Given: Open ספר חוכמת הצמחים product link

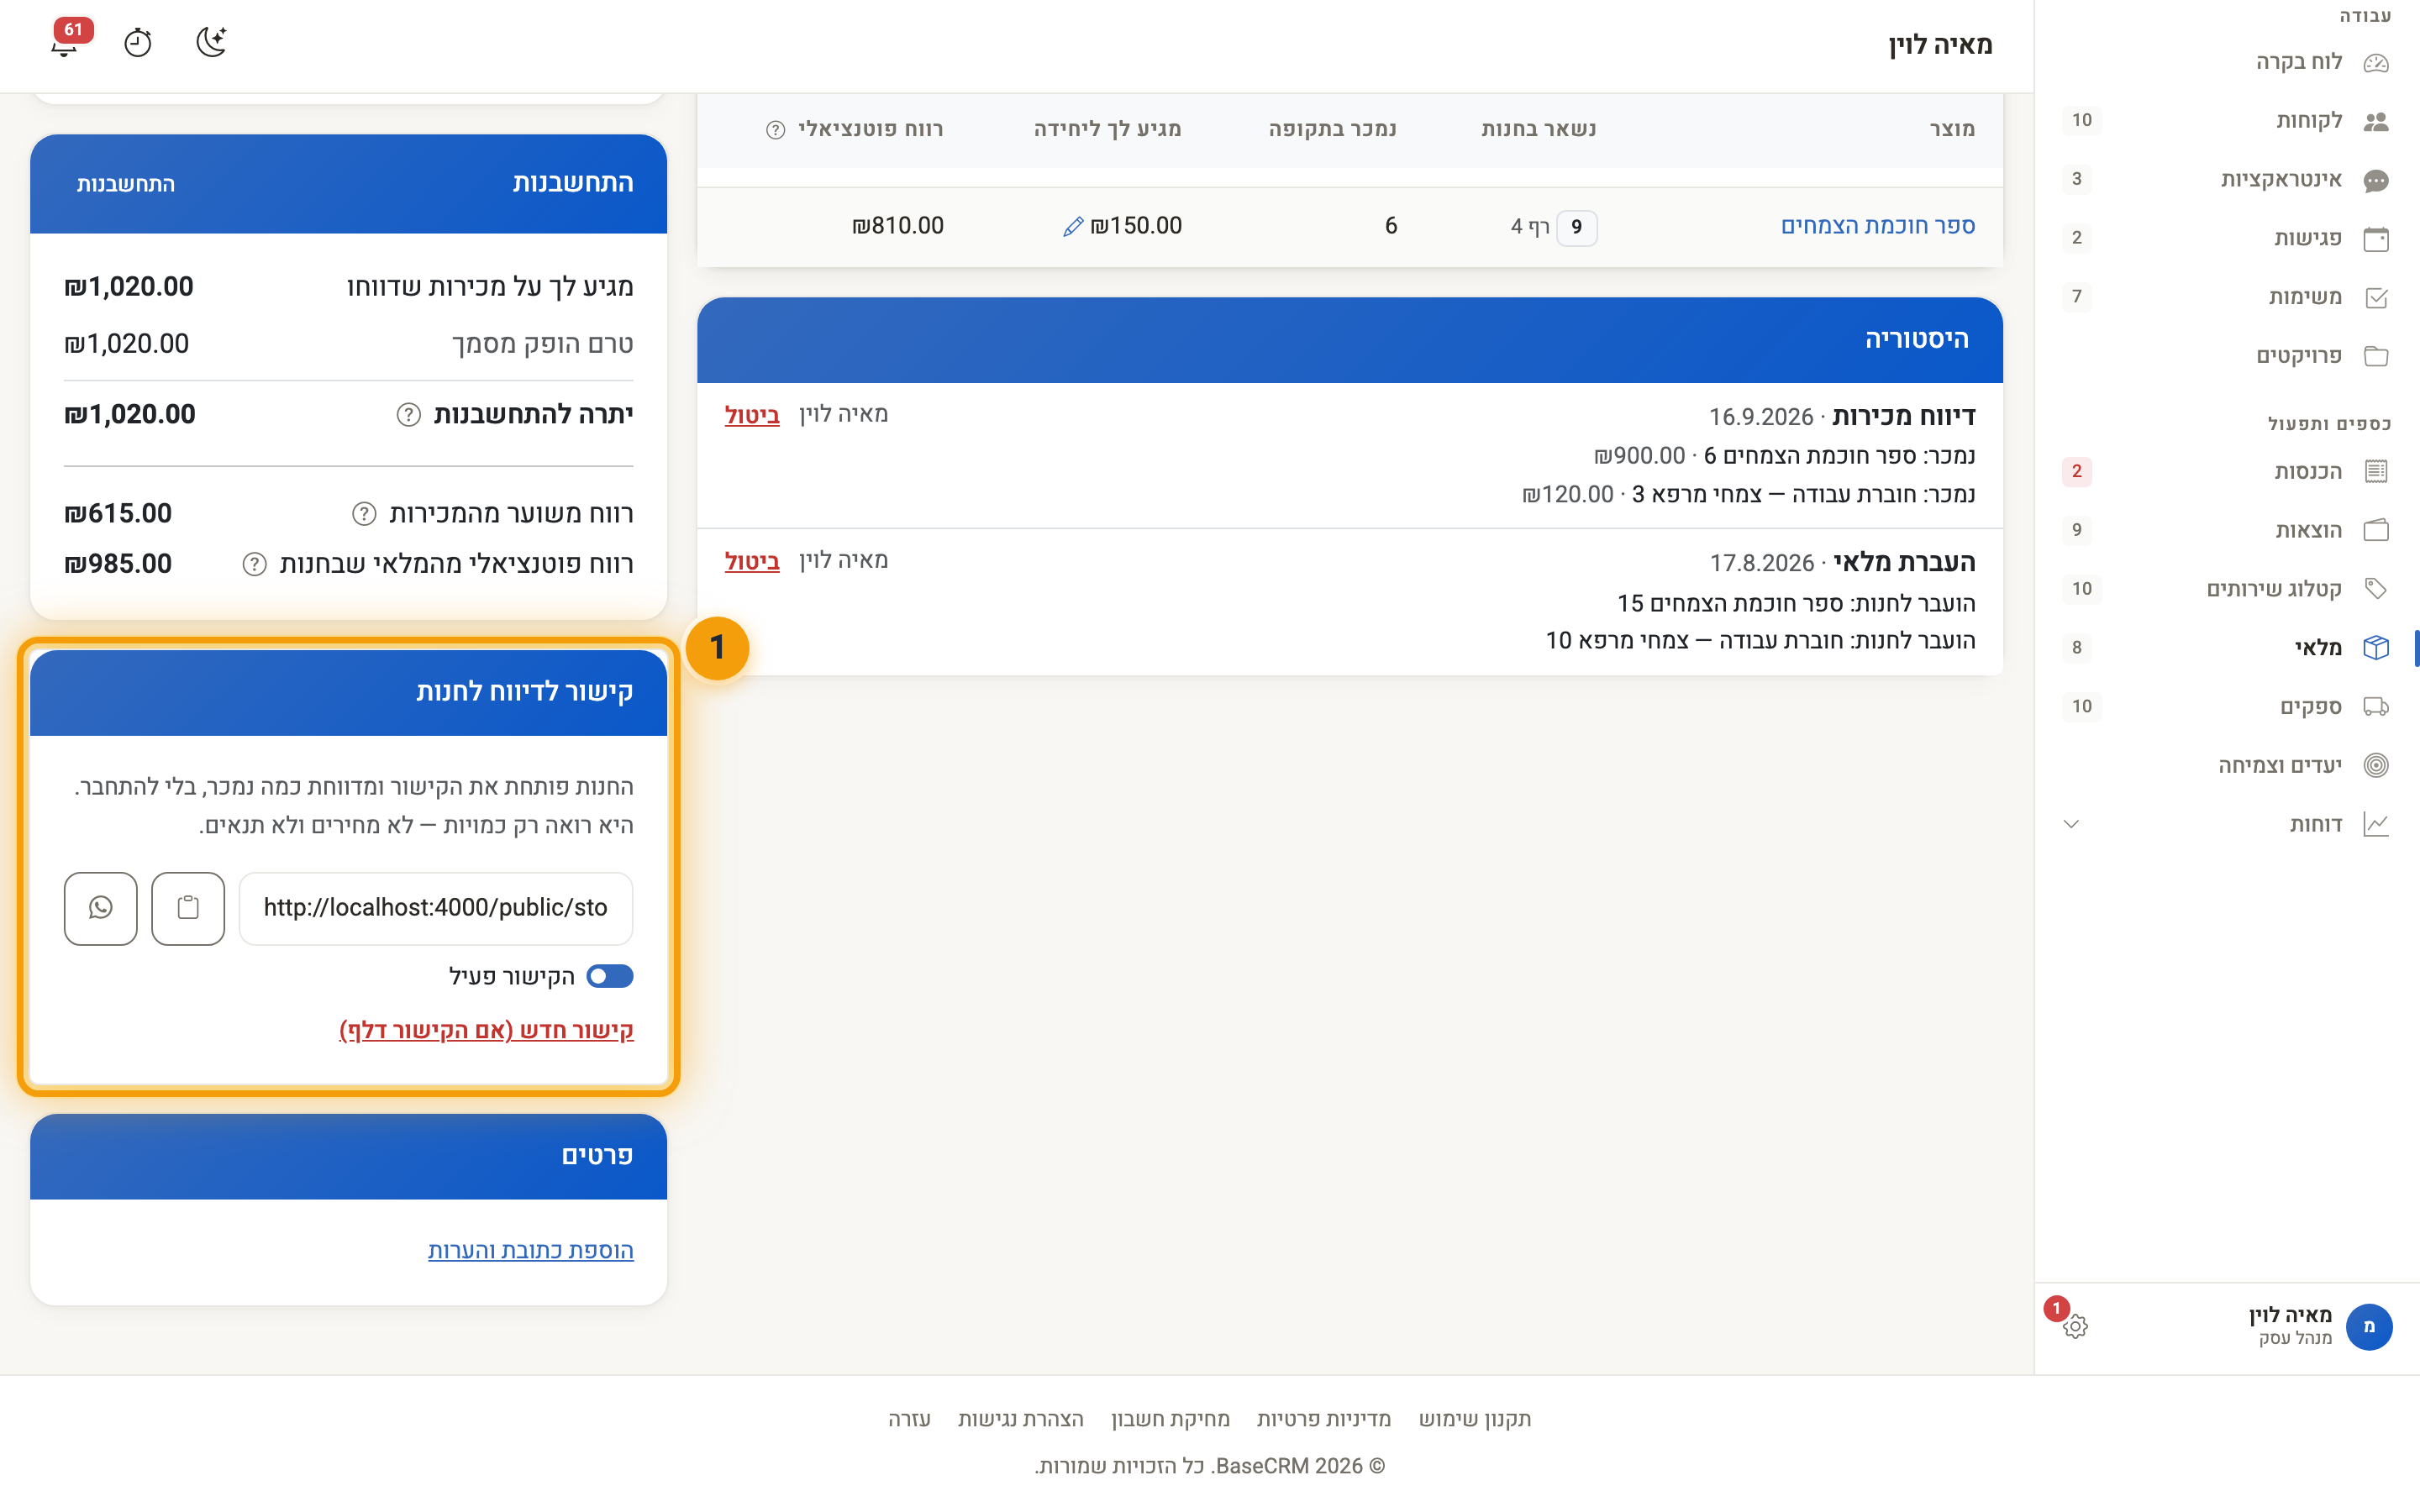Looking at the screenshot, I should 1877,226.
